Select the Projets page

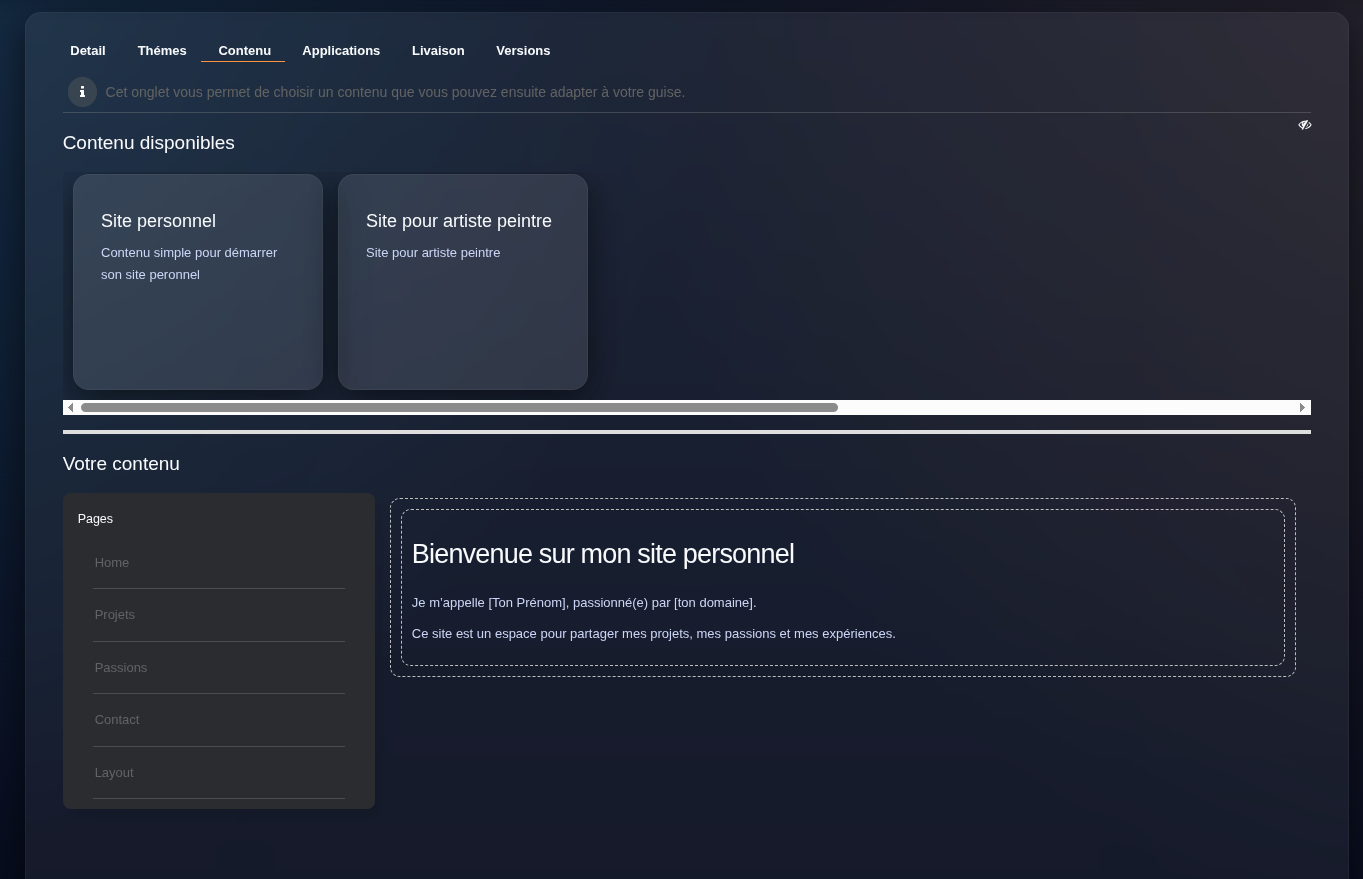pyautogui.click(x=115, y=615)
